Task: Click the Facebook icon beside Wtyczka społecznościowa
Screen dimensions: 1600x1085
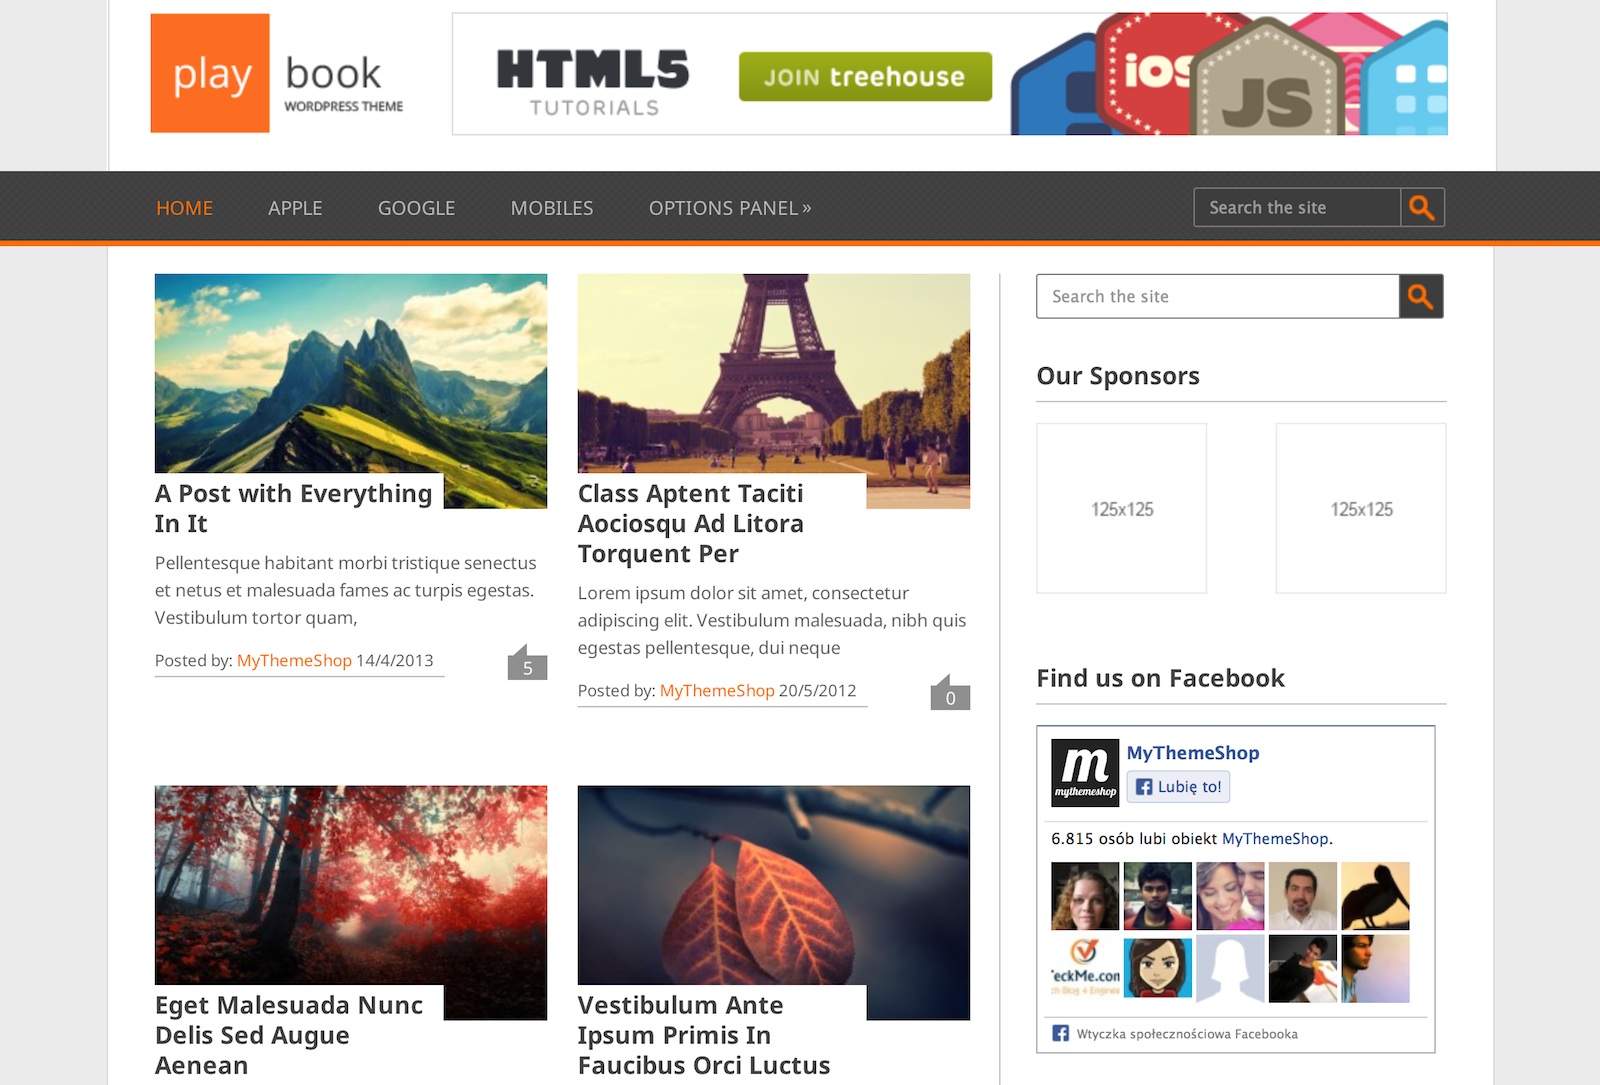Action: 1061,1033
